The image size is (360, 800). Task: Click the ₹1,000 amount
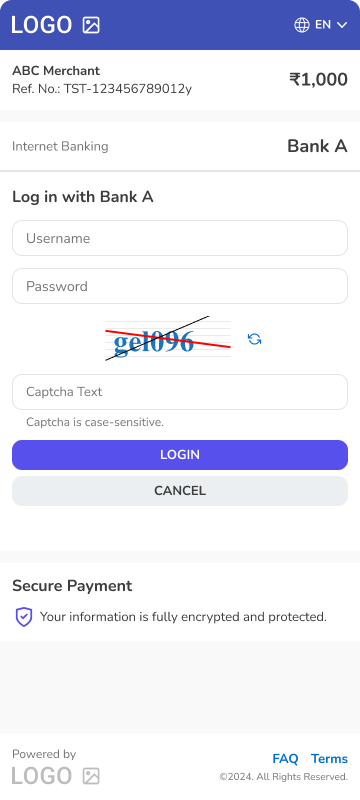click(x=319, y=80)
